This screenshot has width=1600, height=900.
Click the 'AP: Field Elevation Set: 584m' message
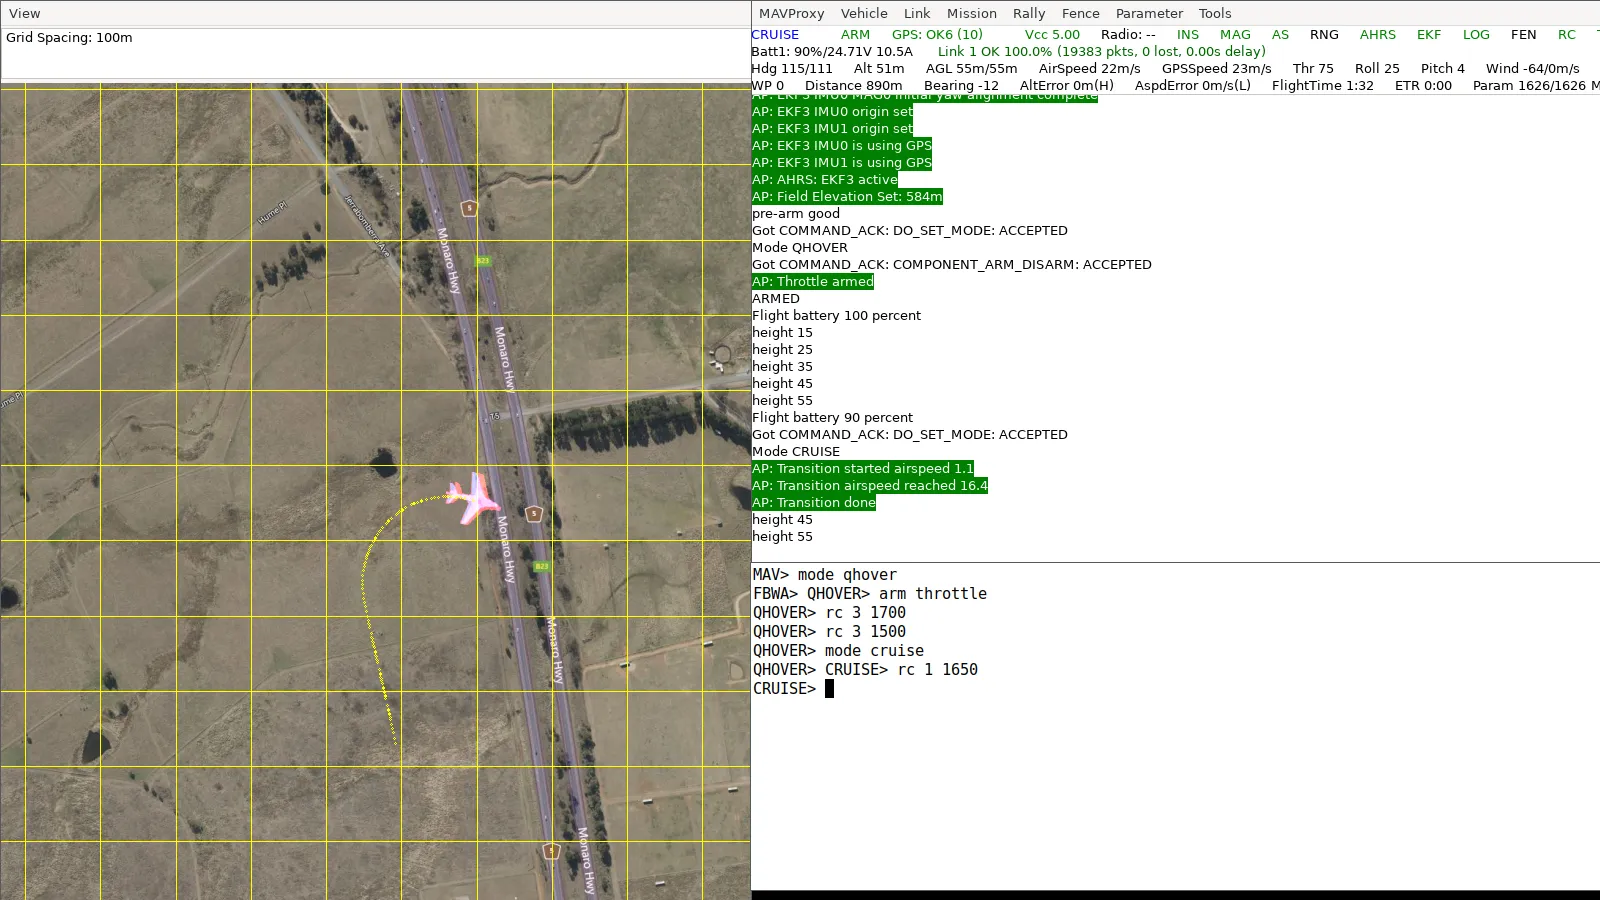(847, 196)
